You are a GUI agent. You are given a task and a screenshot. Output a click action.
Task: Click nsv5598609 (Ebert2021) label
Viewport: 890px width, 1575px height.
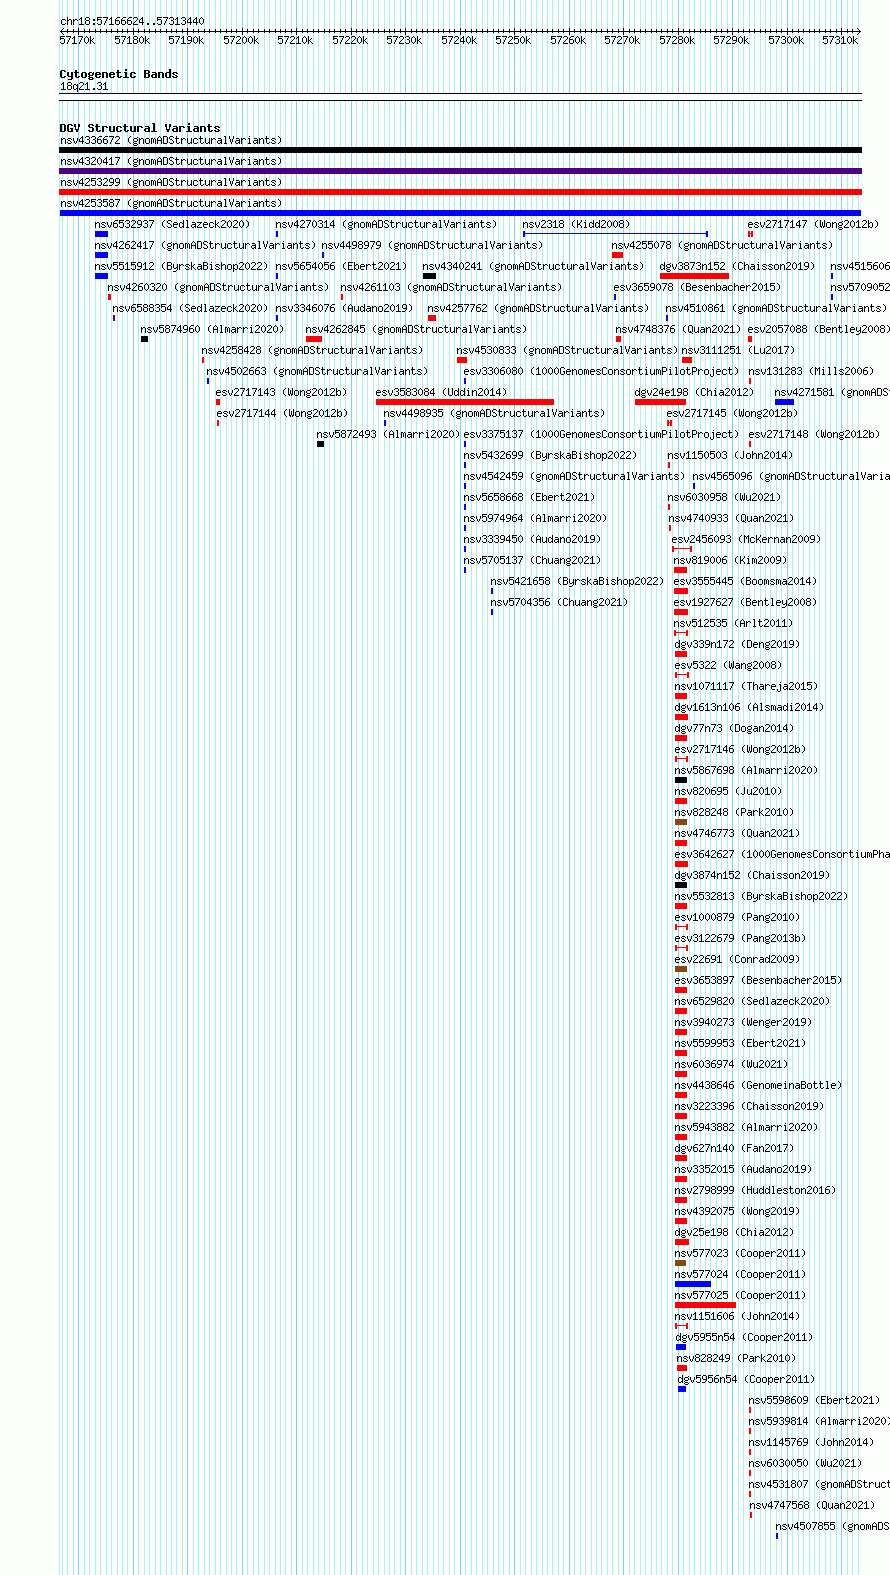[814, 1400]
